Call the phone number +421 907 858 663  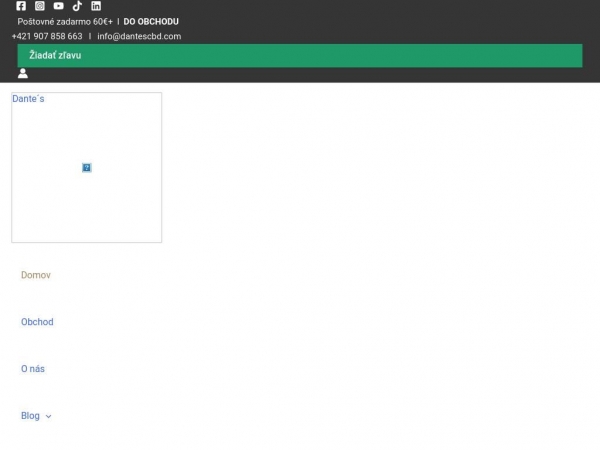coord(47,36)
